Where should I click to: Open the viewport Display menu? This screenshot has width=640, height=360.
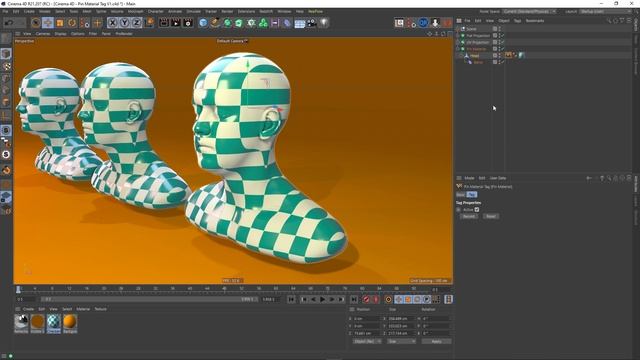click(60, 34)
